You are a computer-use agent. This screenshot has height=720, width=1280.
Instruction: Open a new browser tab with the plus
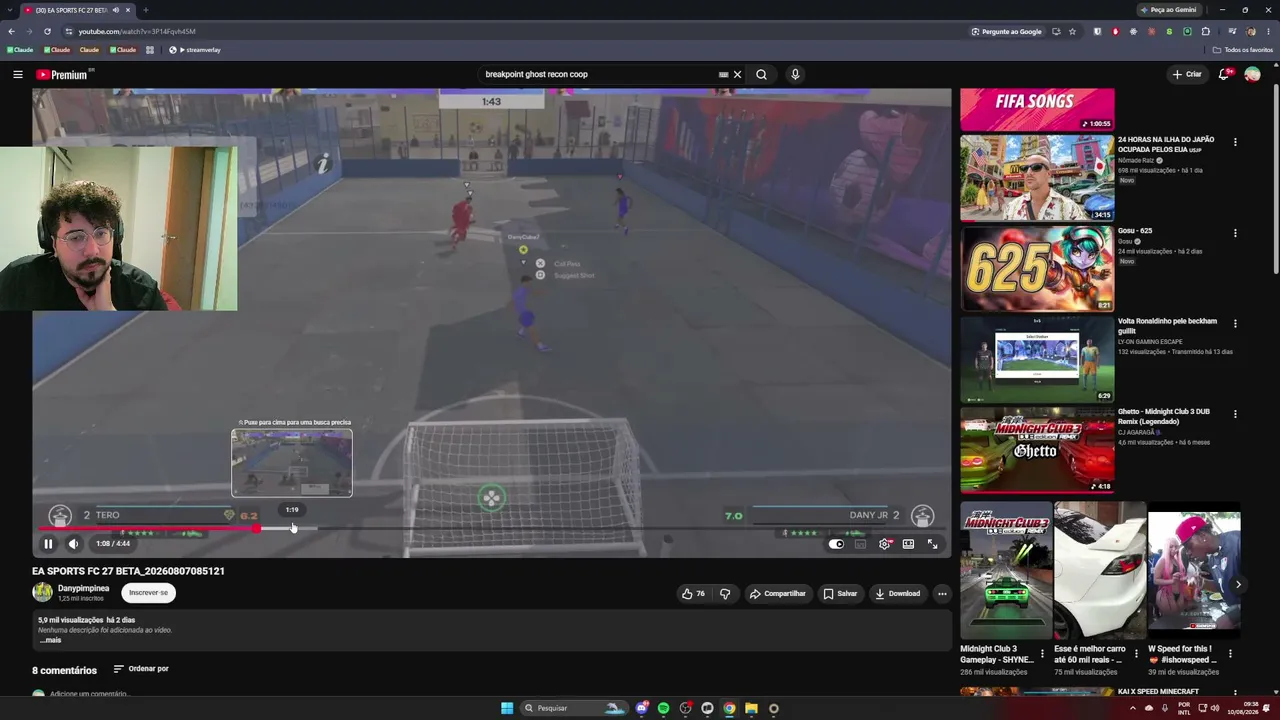(x=146, y=10)
